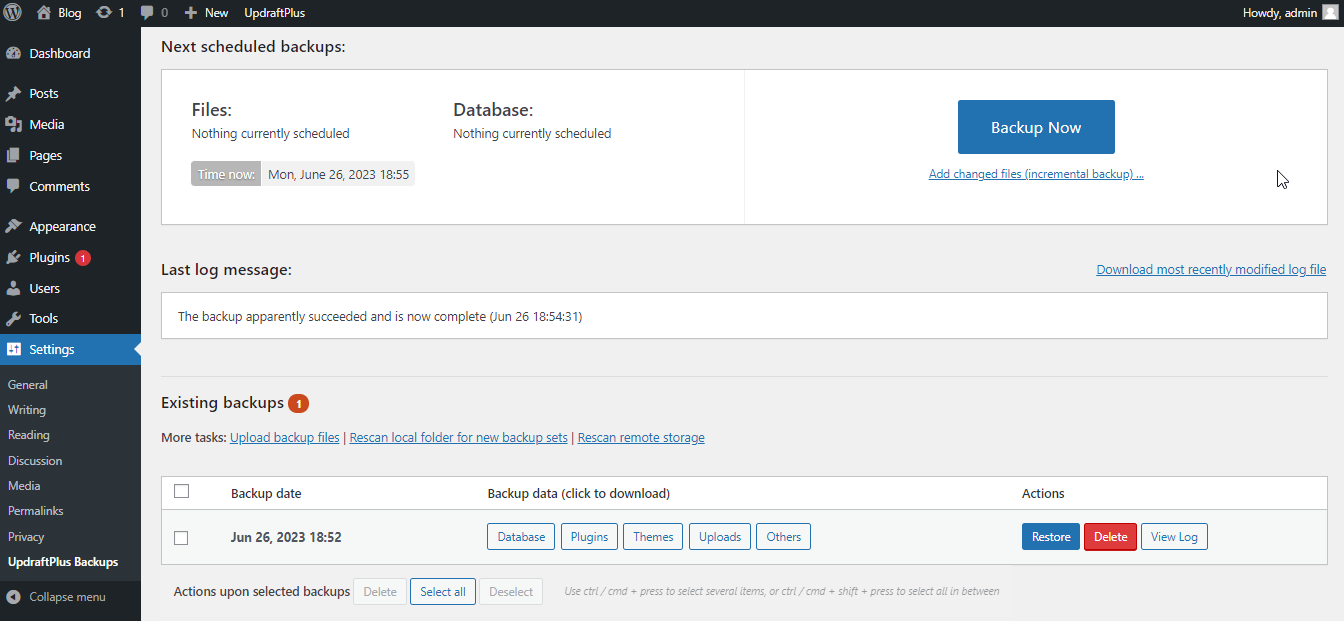Click the Plugins update badge showing 1
This screenshot has height=621, width=1344.
pos(83,257)
